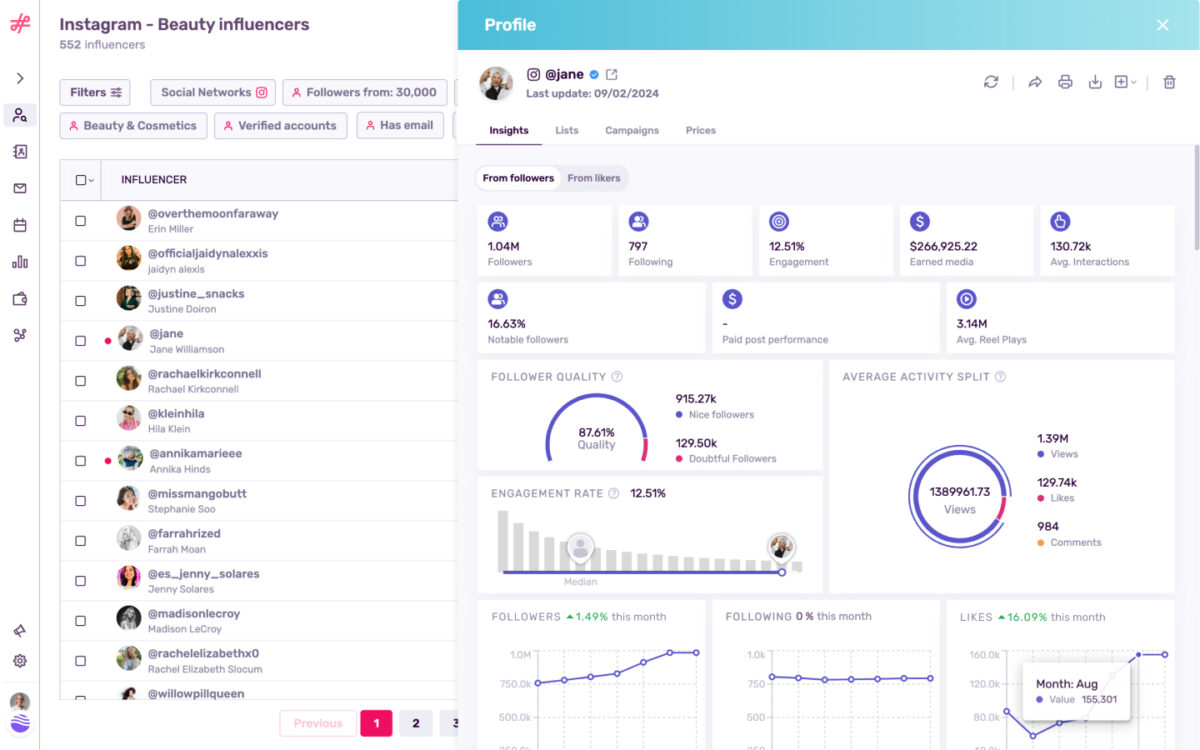Select all influencers via the header checkbox
1200x750 pixels.
[x=80, y=179]
